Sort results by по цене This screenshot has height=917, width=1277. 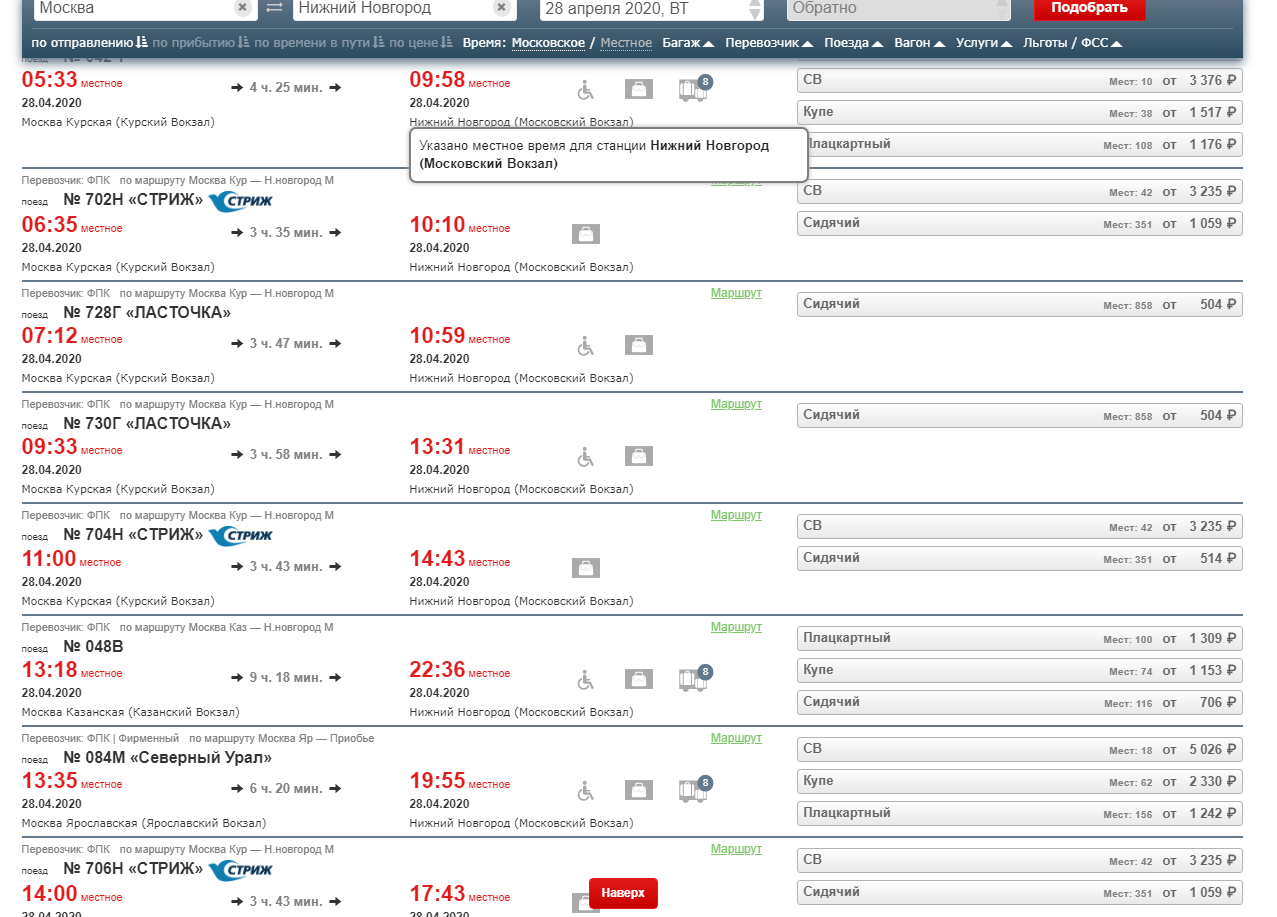click(419, 43)
